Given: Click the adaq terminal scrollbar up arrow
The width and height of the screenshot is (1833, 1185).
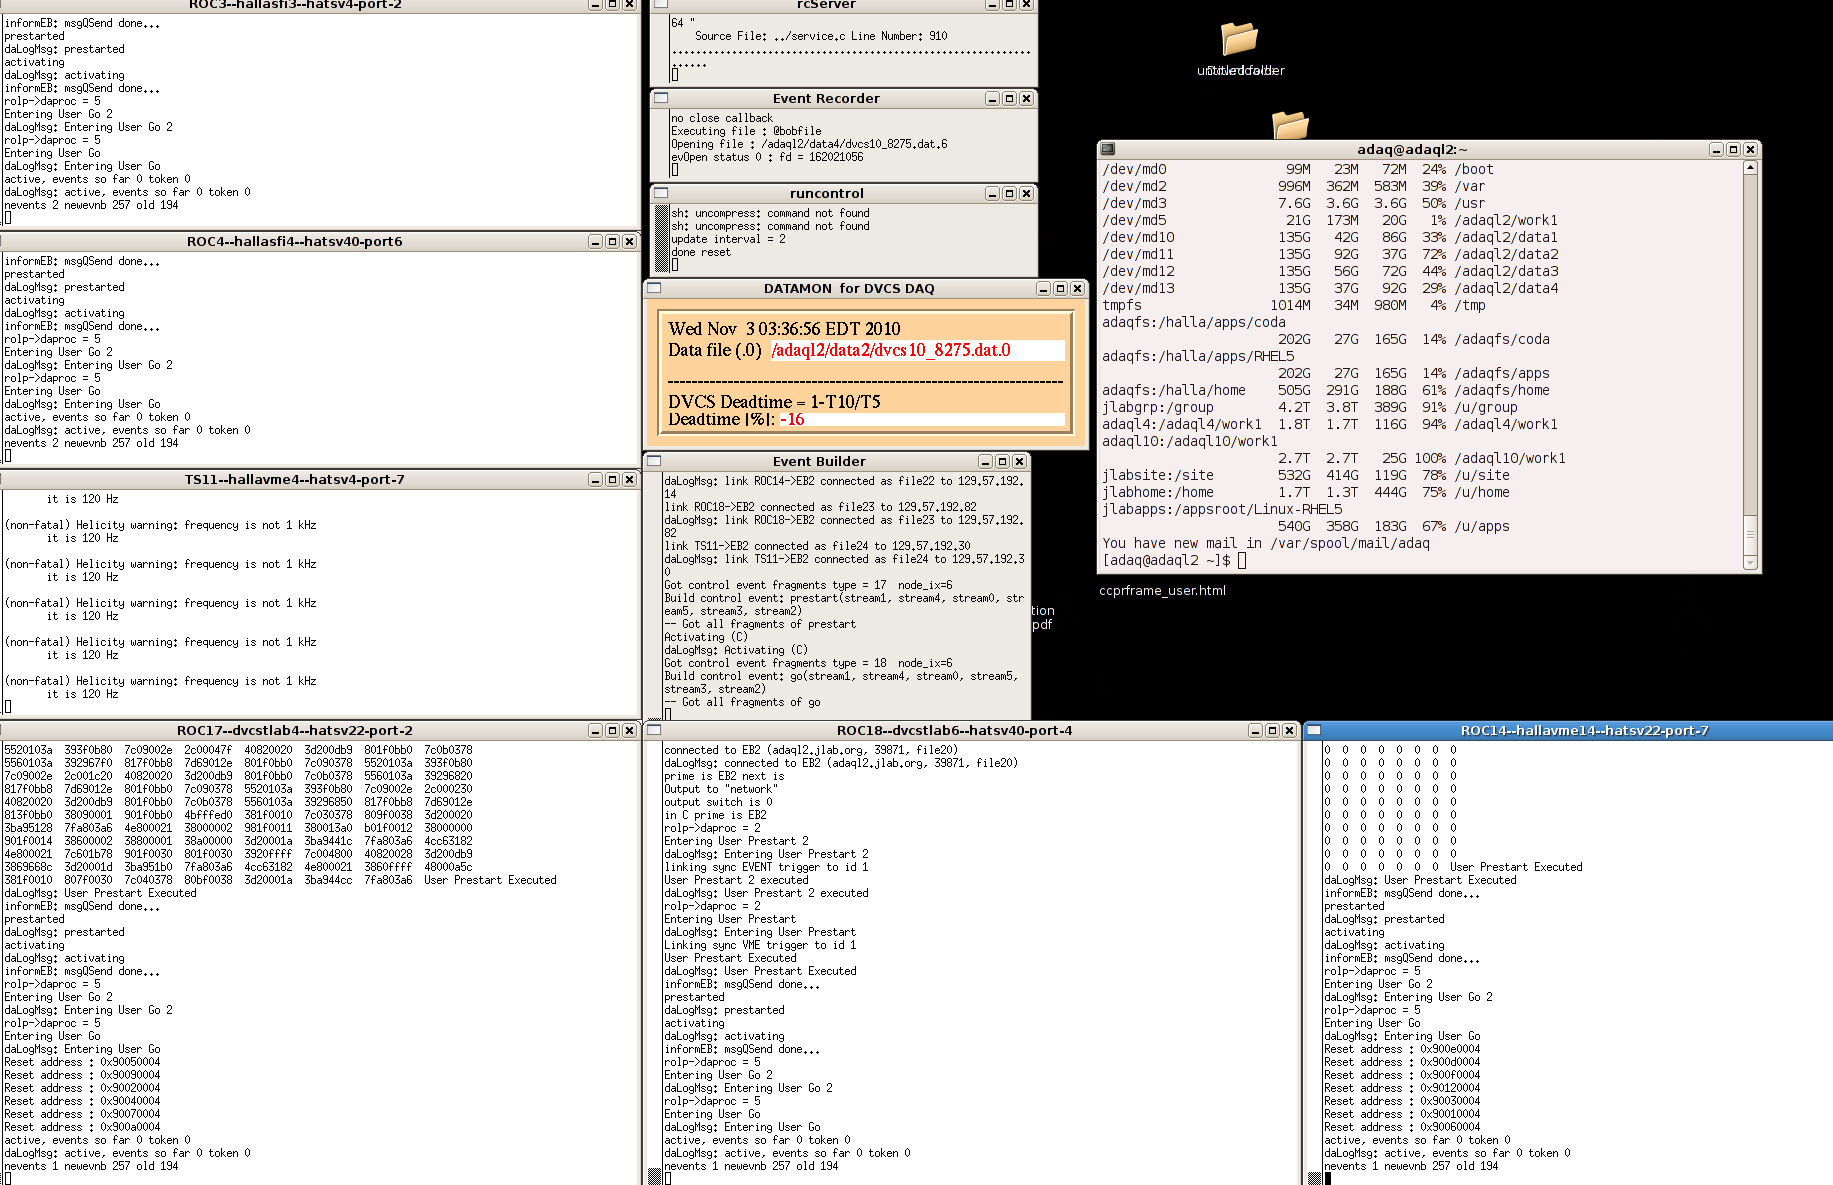Looking at the screenshot, I should point(1750,167).
